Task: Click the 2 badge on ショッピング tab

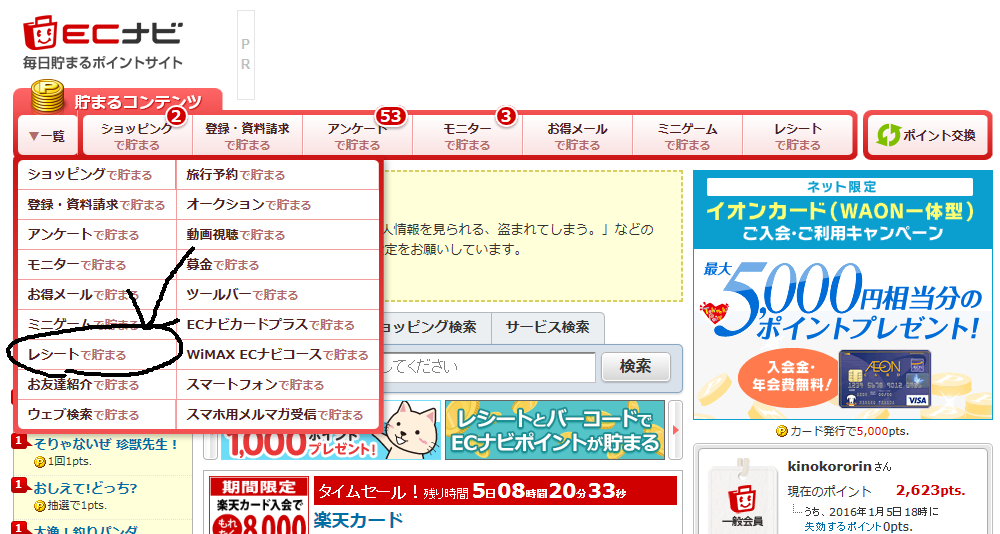Action: [176, 115]
